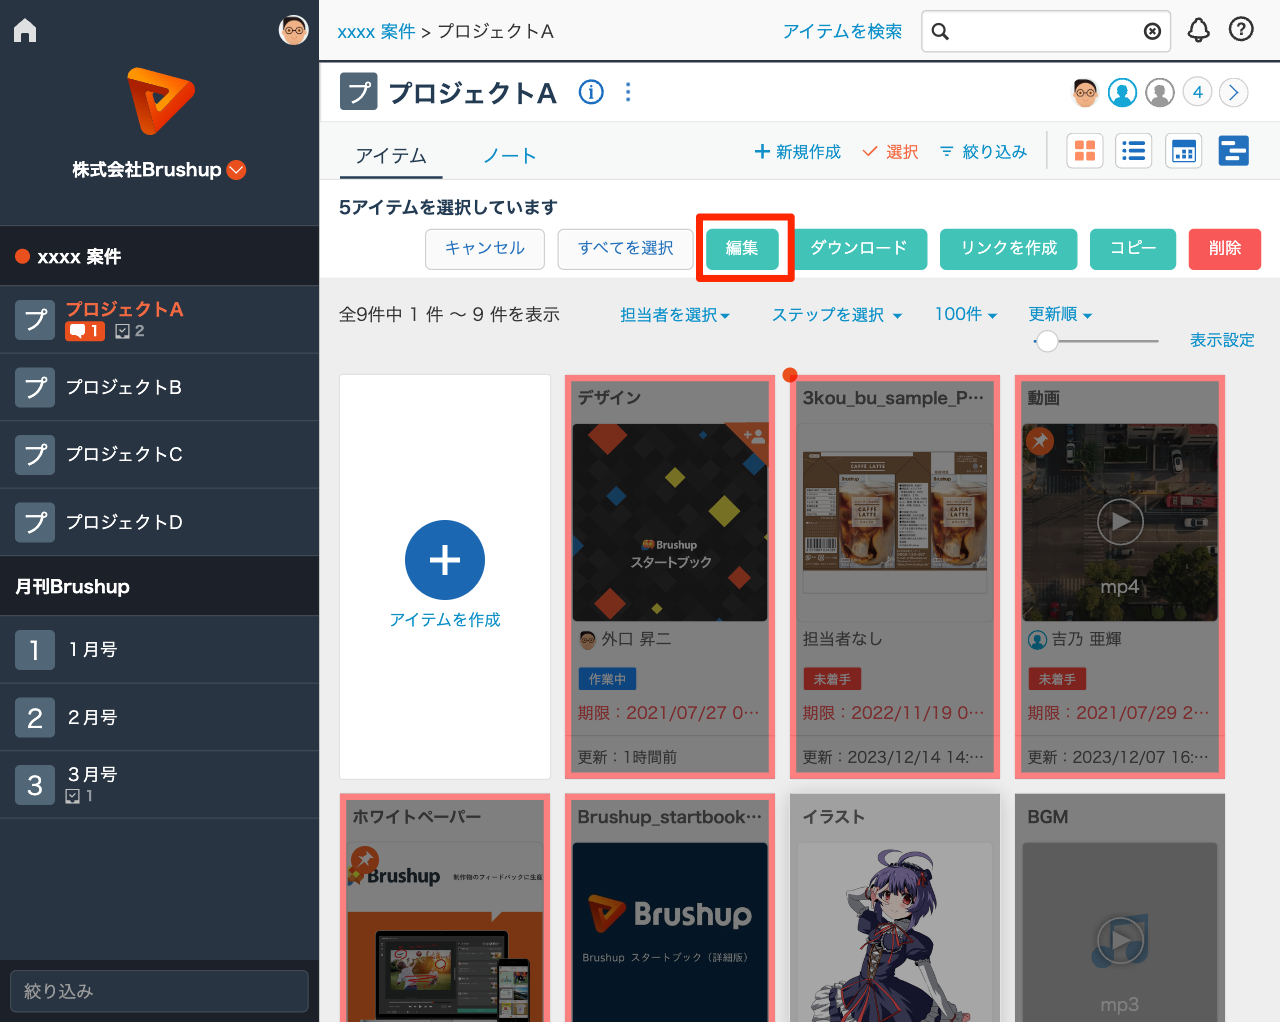Click the コピー button
The height and width of the screenshot is (1022, 1280).
pos(1133,249)
